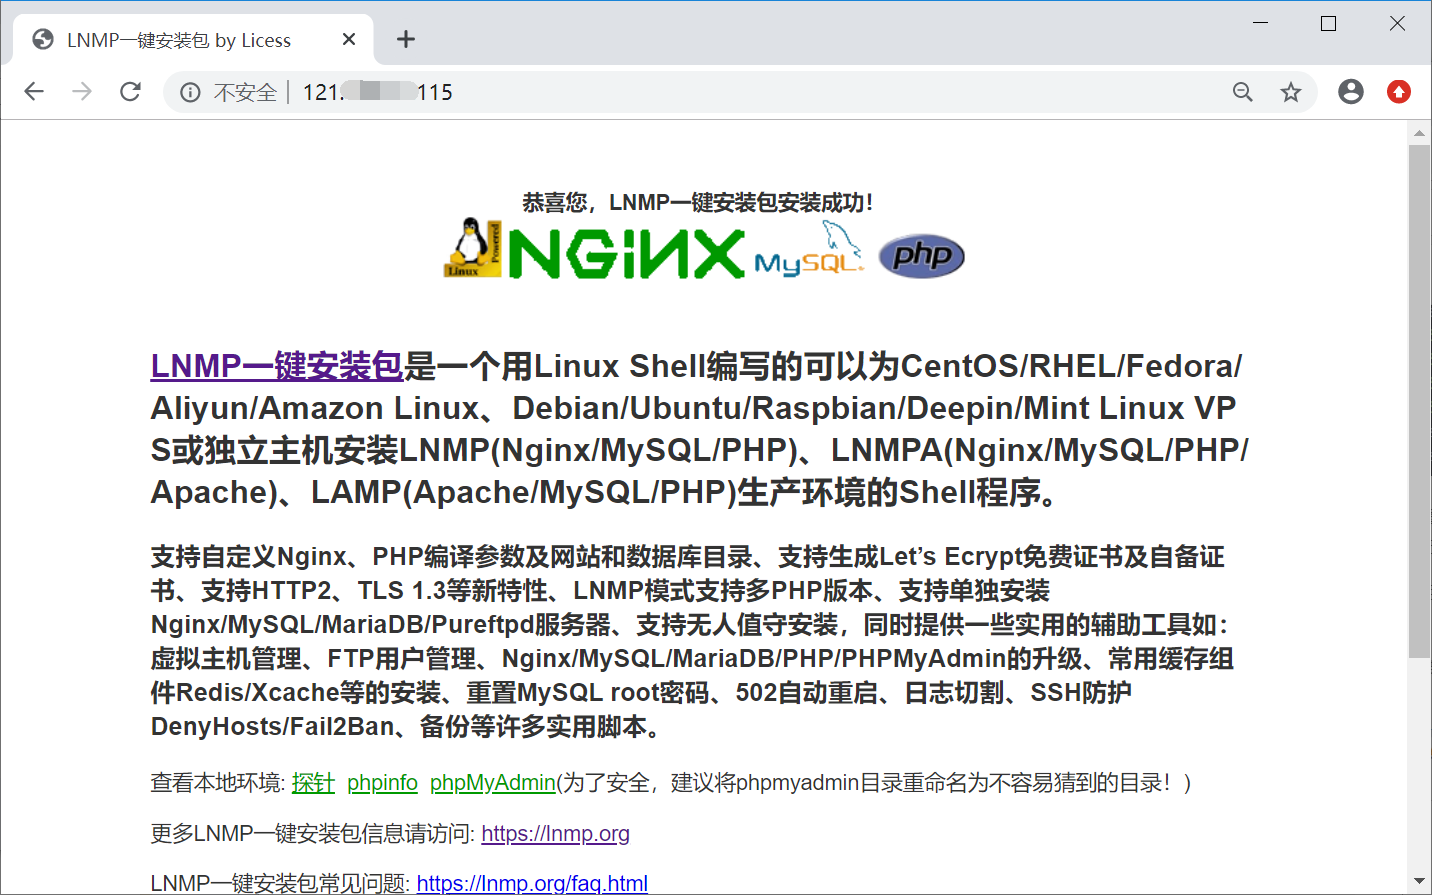Visit the https://lnmp.org link
Image resolution: width=1432 pixels, height=895 pixels.
click(555, 834)
